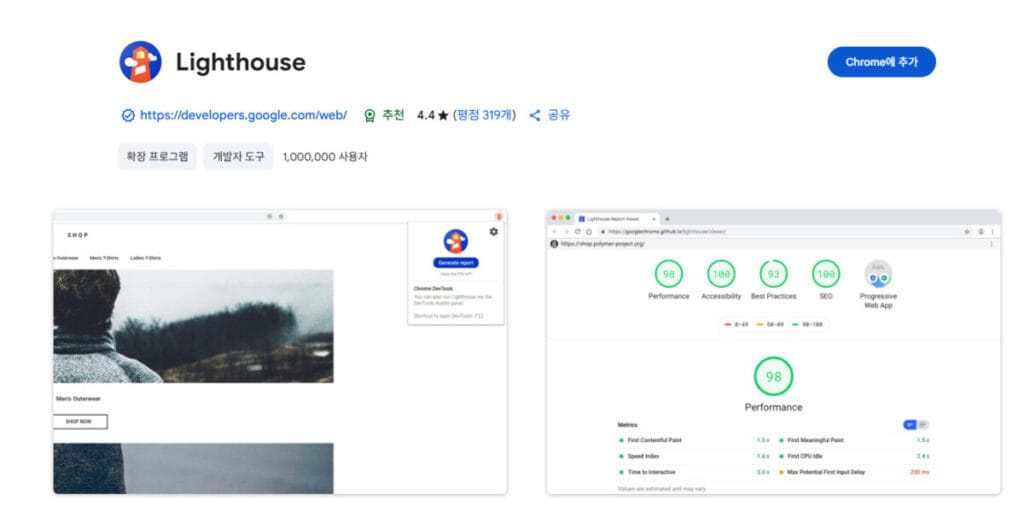Click the SHOP NOW button in preview

[79, 421]
